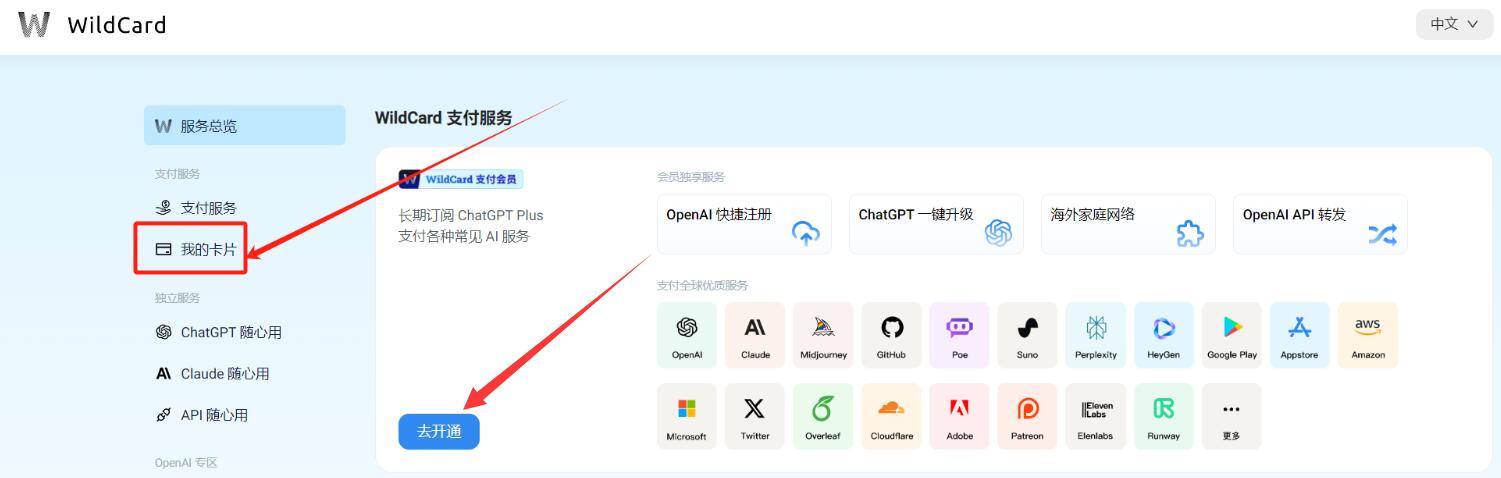Open OpenAI API 转发 card

[x=1320, y=224]
